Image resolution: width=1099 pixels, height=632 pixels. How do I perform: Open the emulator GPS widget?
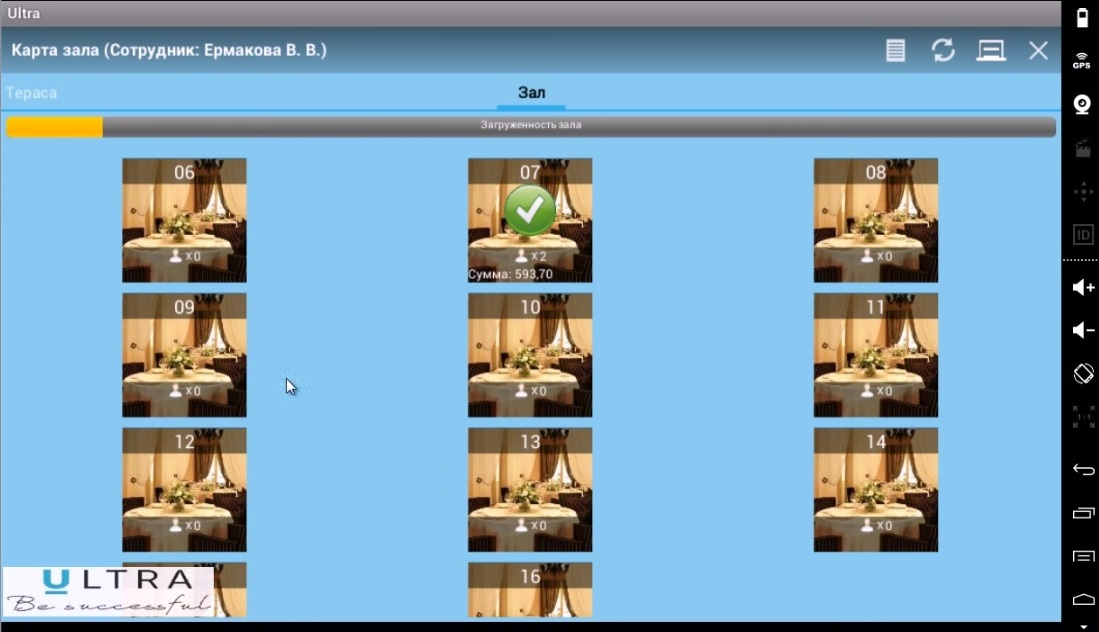1082,60
